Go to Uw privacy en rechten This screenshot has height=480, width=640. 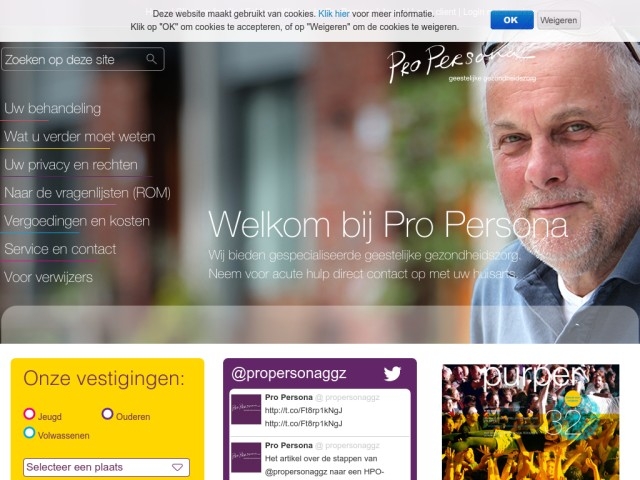coord(71,164)
